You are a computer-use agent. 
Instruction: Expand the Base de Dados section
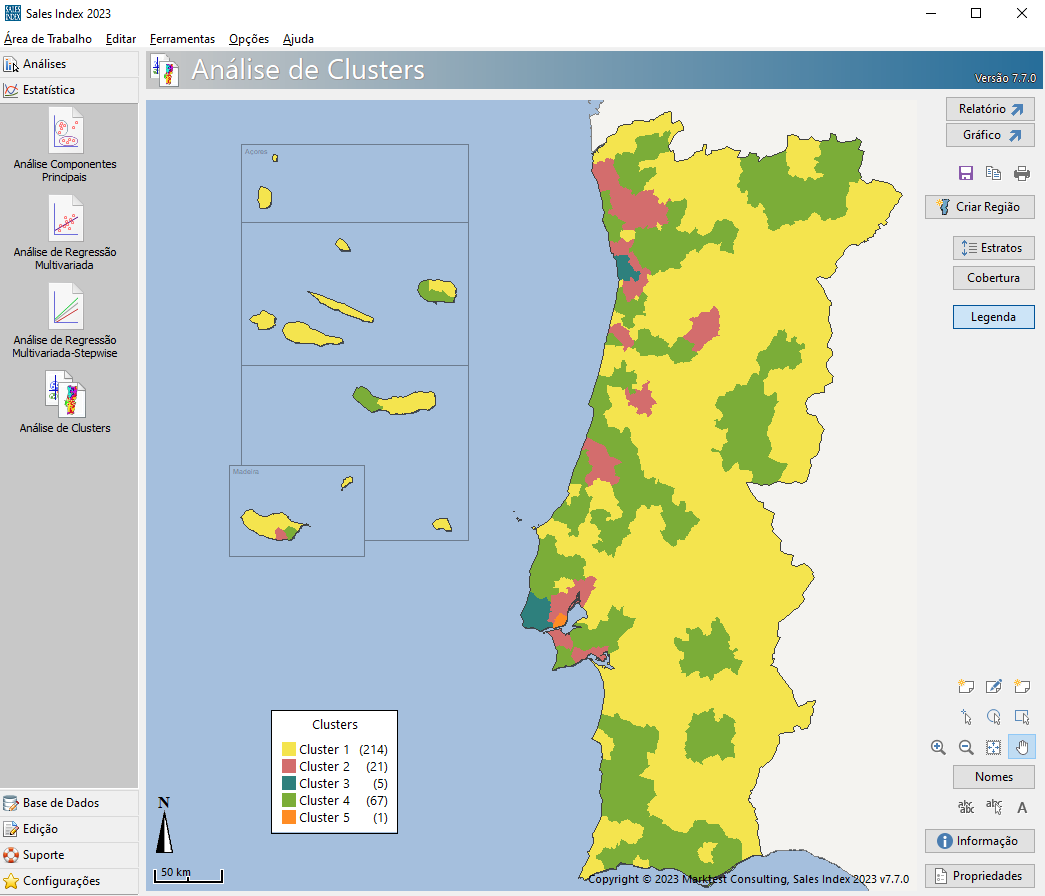[x=69, y=803]
